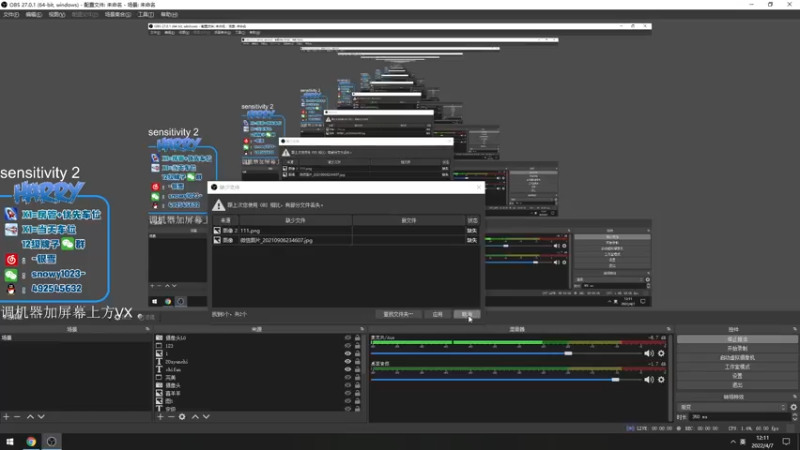Select the 111.png row in missing files
800x450 pixels.
(345, 231)
